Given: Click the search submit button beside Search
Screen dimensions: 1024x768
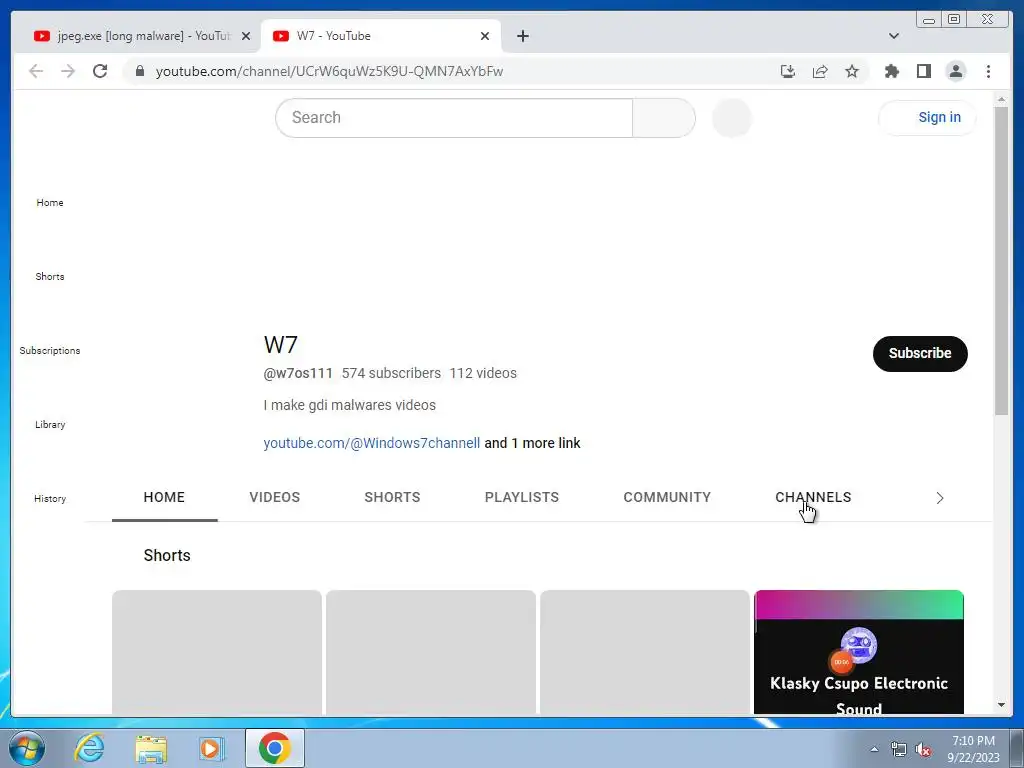Looking at the screenshot, I should pyautogui.click(x=664, y=118).
